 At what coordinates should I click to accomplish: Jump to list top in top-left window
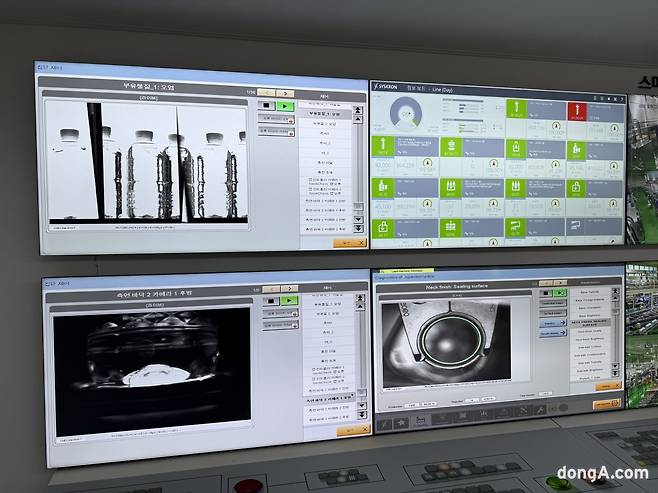pos(358,110)
